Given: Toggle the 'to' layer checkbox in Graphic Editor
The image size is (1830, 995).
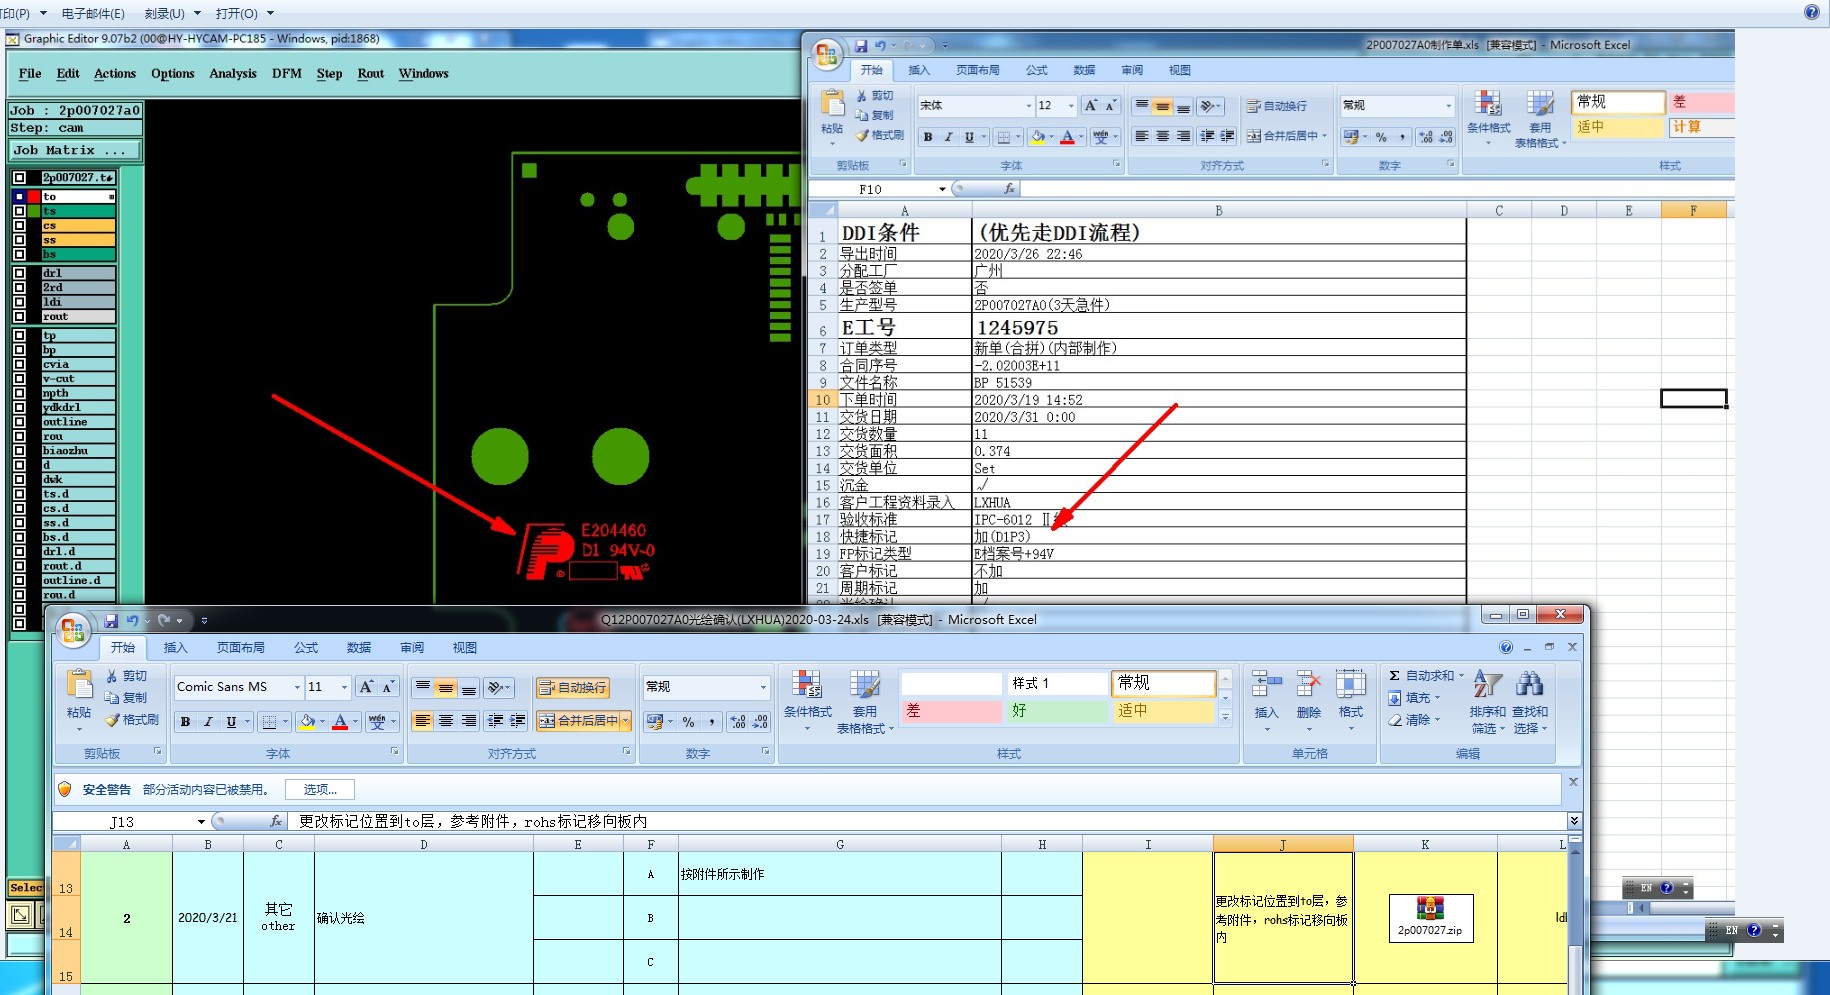Looking at the screenshot, I should tap(19, 197).
